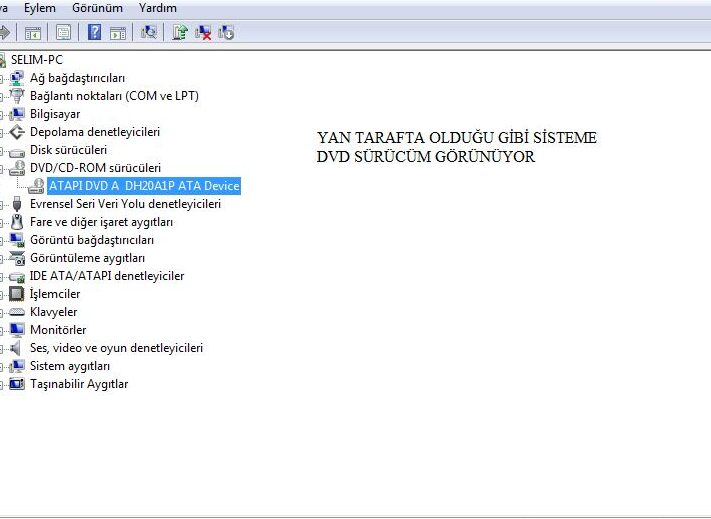This screenshot has width=711, height=519.
Task: Select ATAPI DVD A DH20A1P ATA Device
Action: [144, 186]
